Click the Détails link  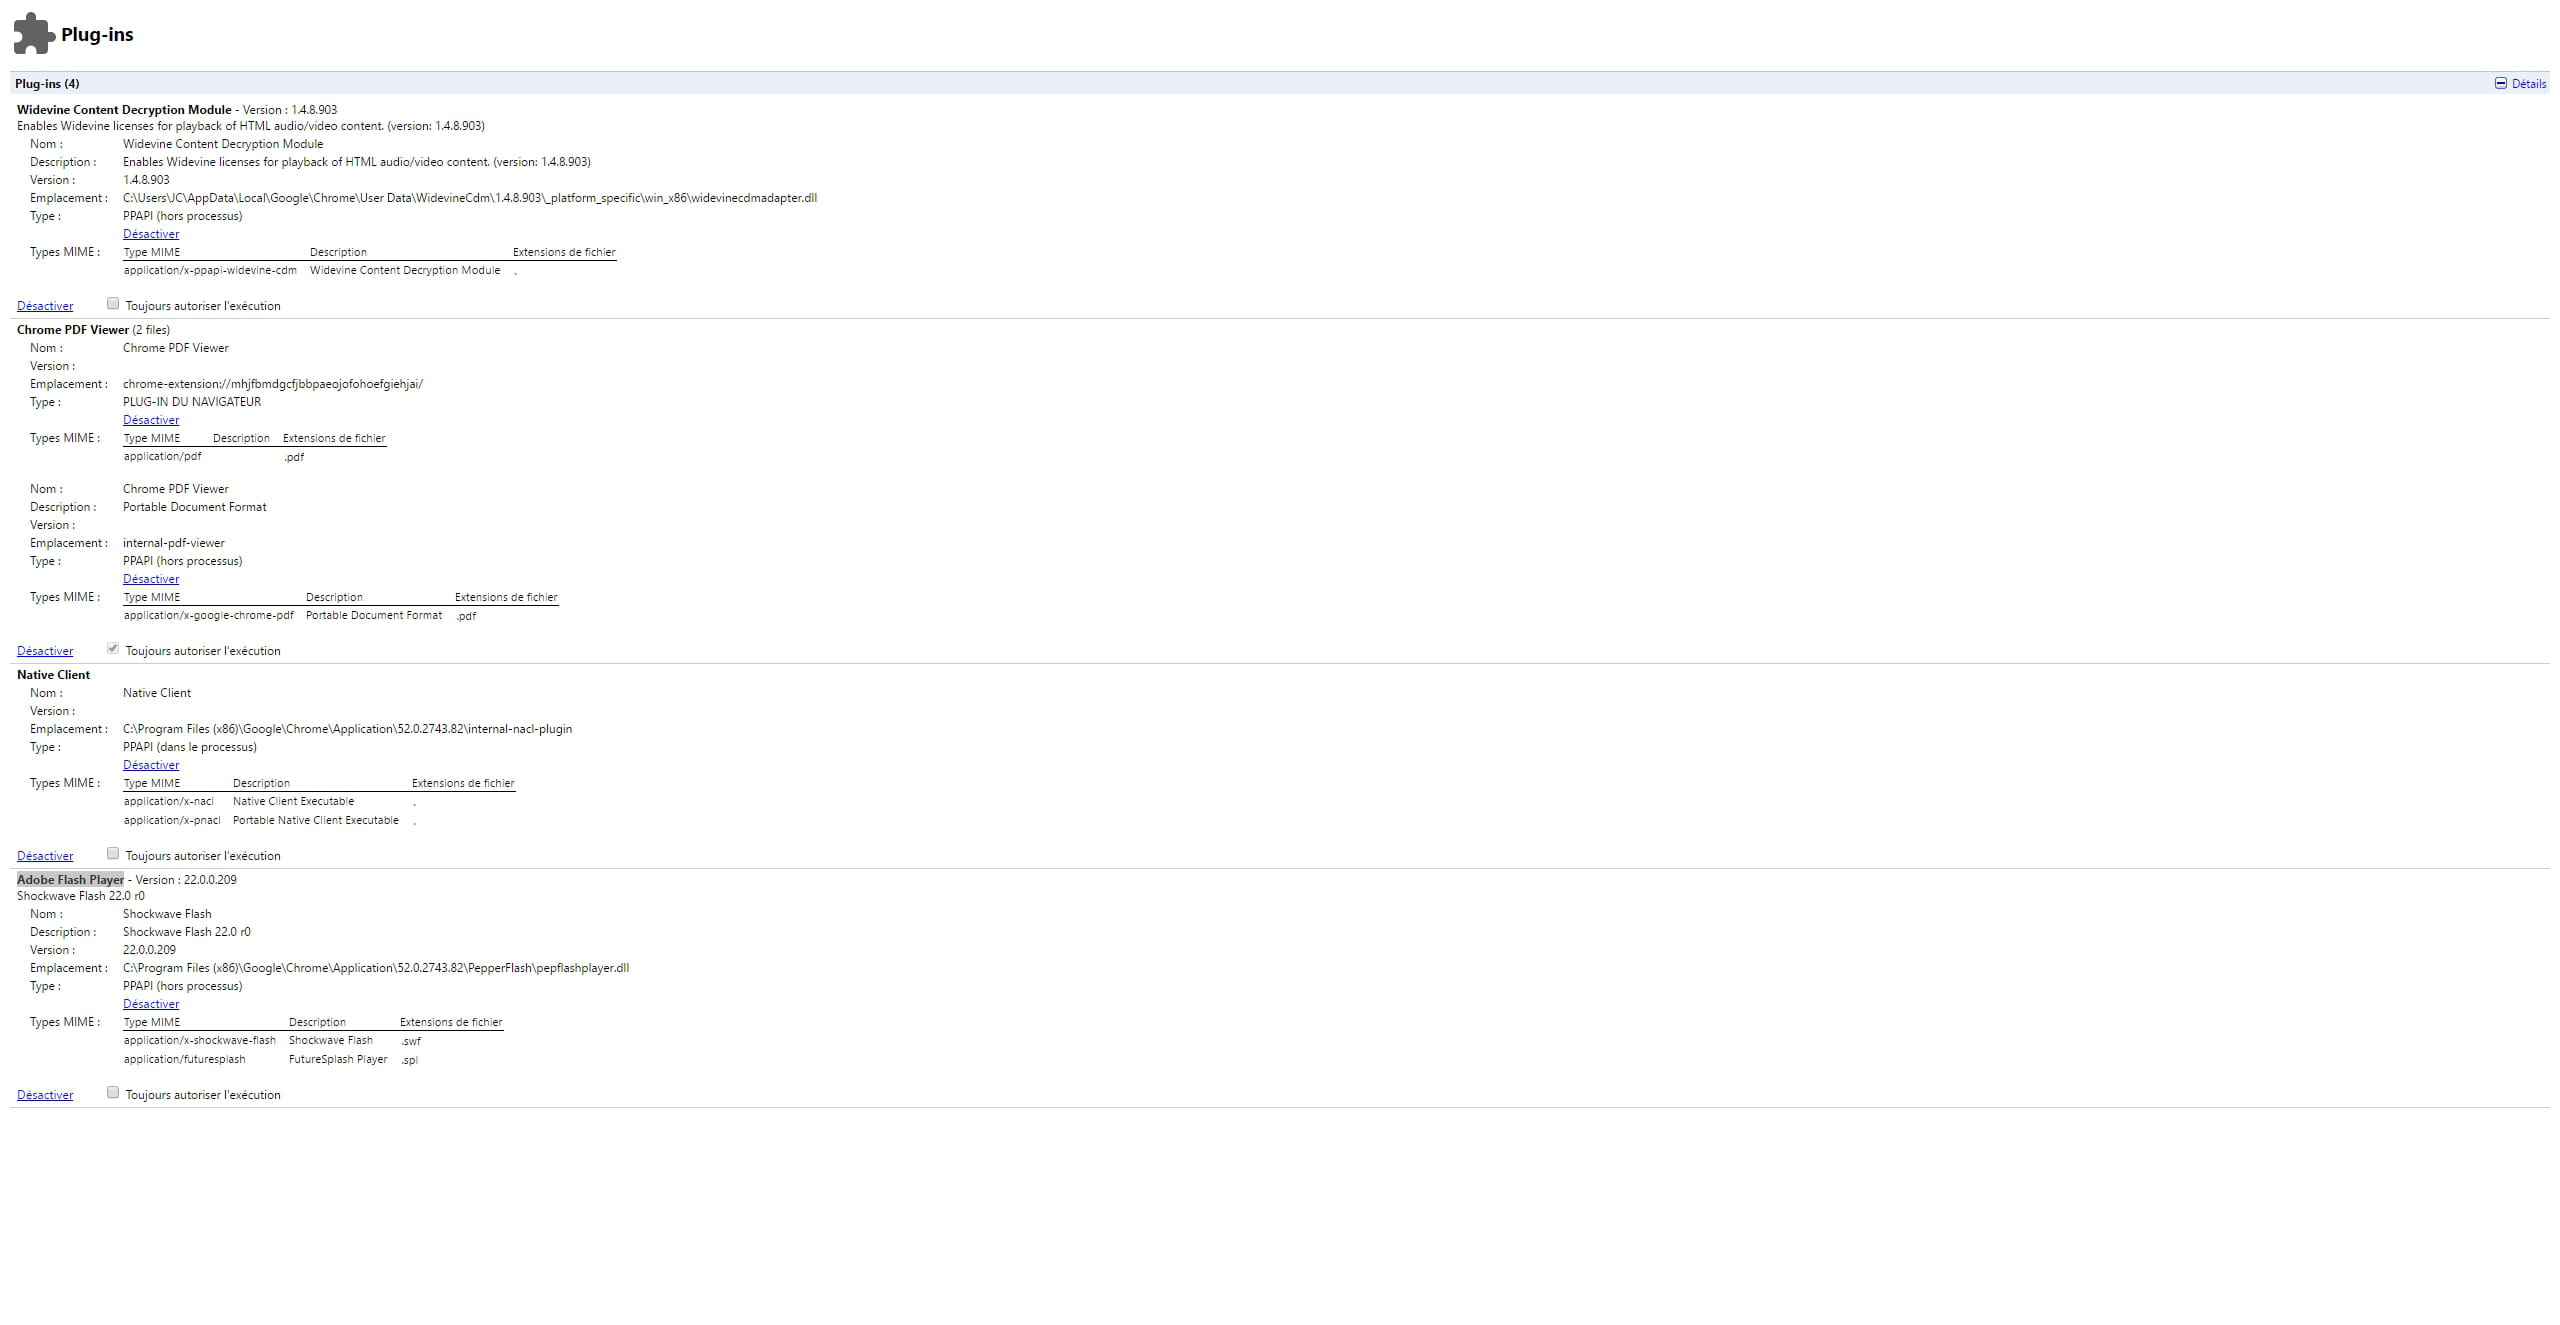[2528, 84]
